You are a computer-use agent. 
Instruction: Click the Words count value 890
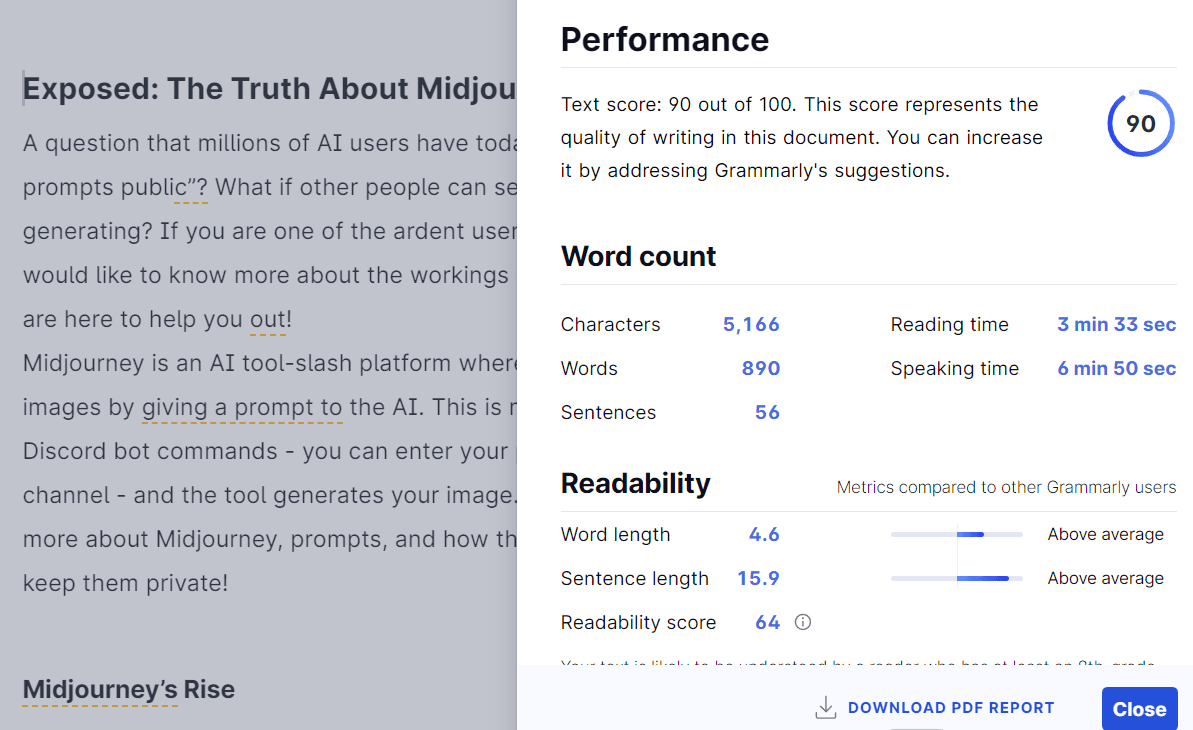point(761,368)
